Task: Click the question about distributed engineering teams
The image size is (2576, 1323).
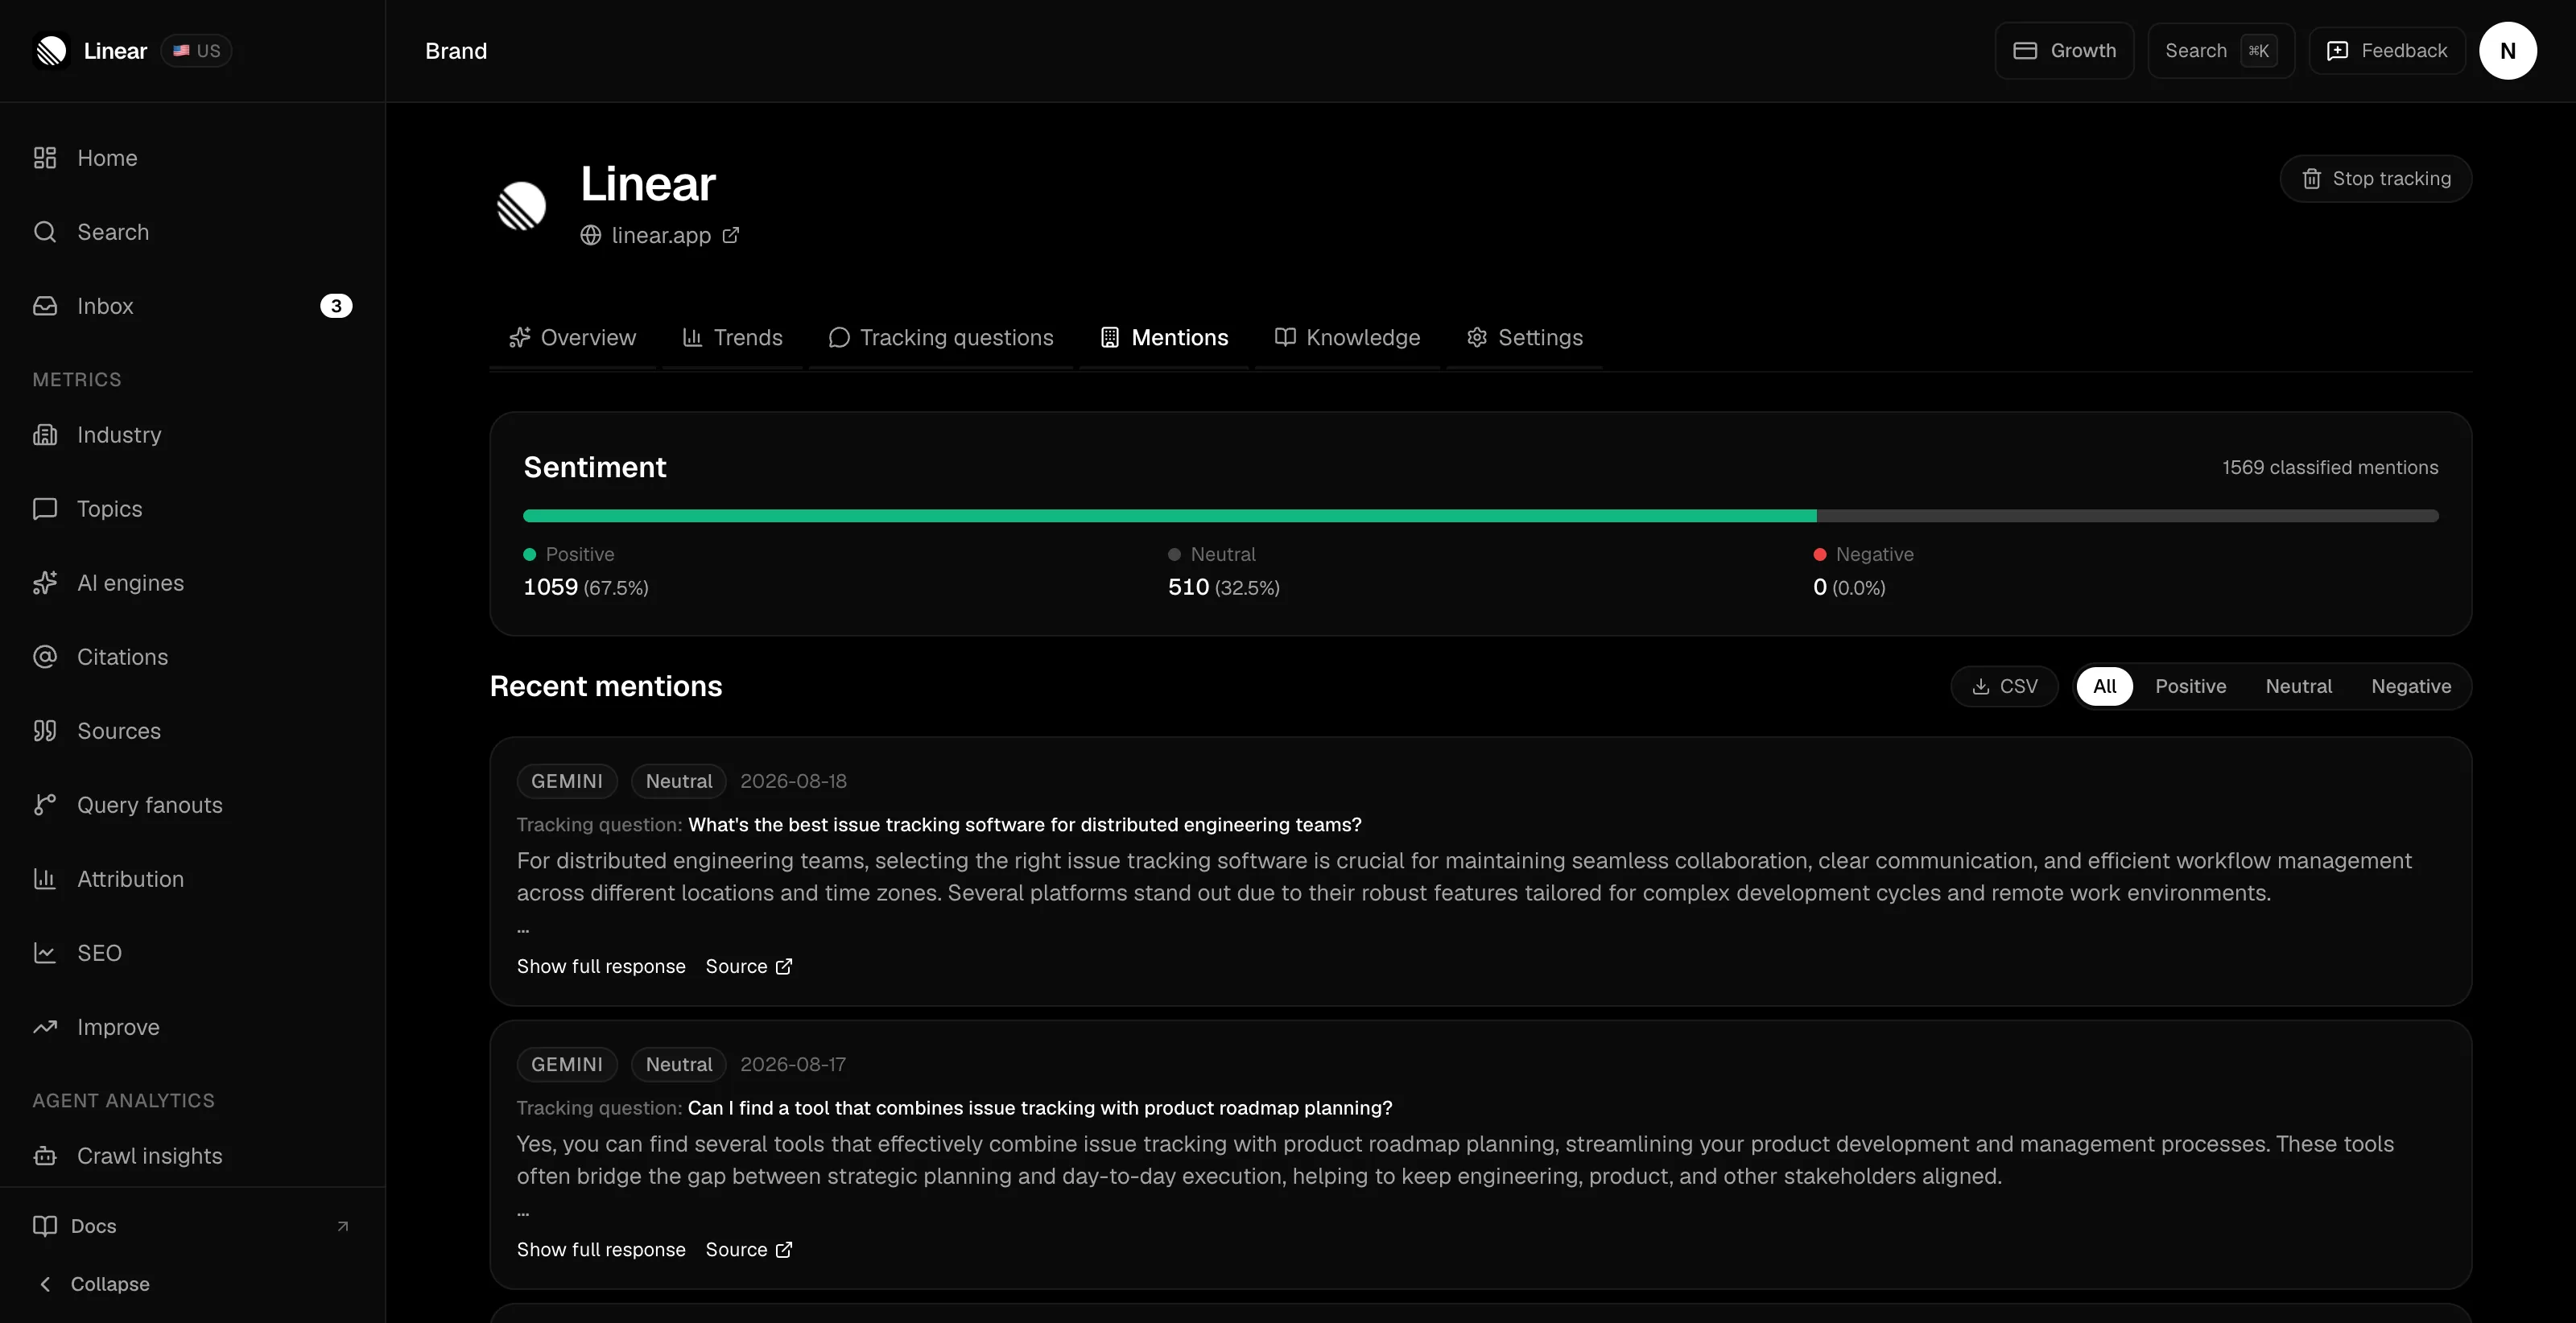Action: (x=1025, y=825)
